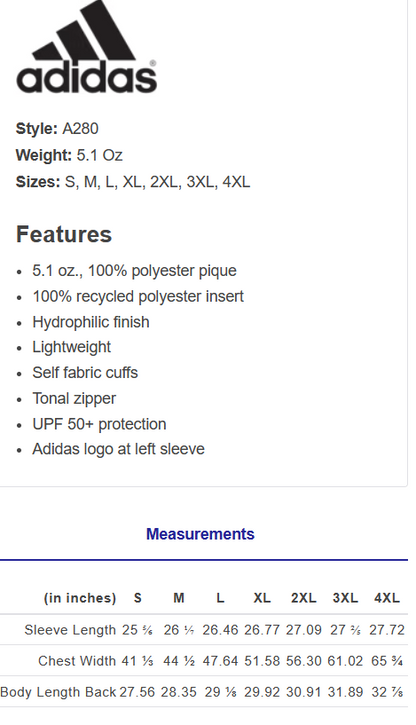This screenshot has width=416, height=725.
Task: Select the Style: A280 text
Action: pos(57,129)
